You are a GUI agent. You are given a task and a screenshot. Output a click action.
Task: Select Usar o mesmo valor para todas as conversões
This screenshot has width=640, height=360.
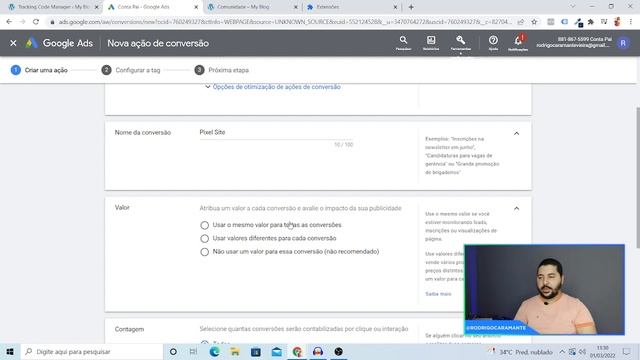click(204, 225)
